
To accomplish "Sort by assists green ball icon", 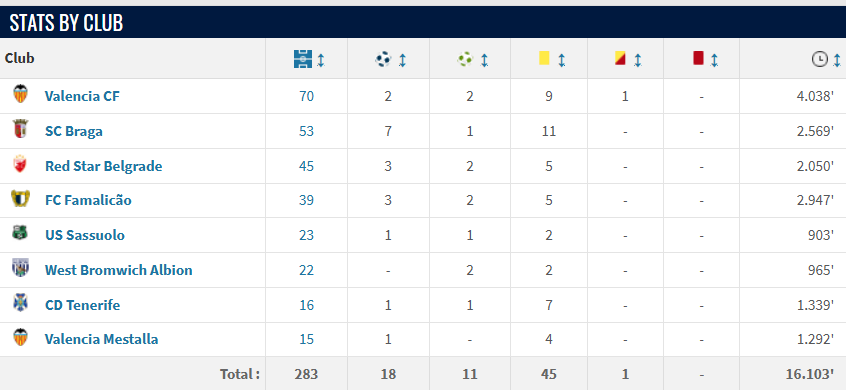I will click(465, 59).
